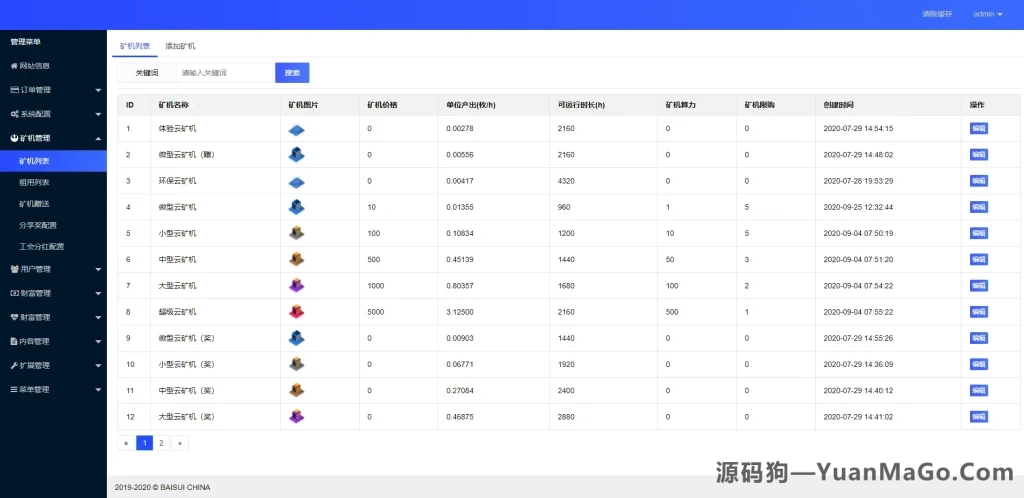Collapse 矿机管理 with its up arrow
Image resolution: width=1024 pixels, height=498 pixels.
[98, 138]
